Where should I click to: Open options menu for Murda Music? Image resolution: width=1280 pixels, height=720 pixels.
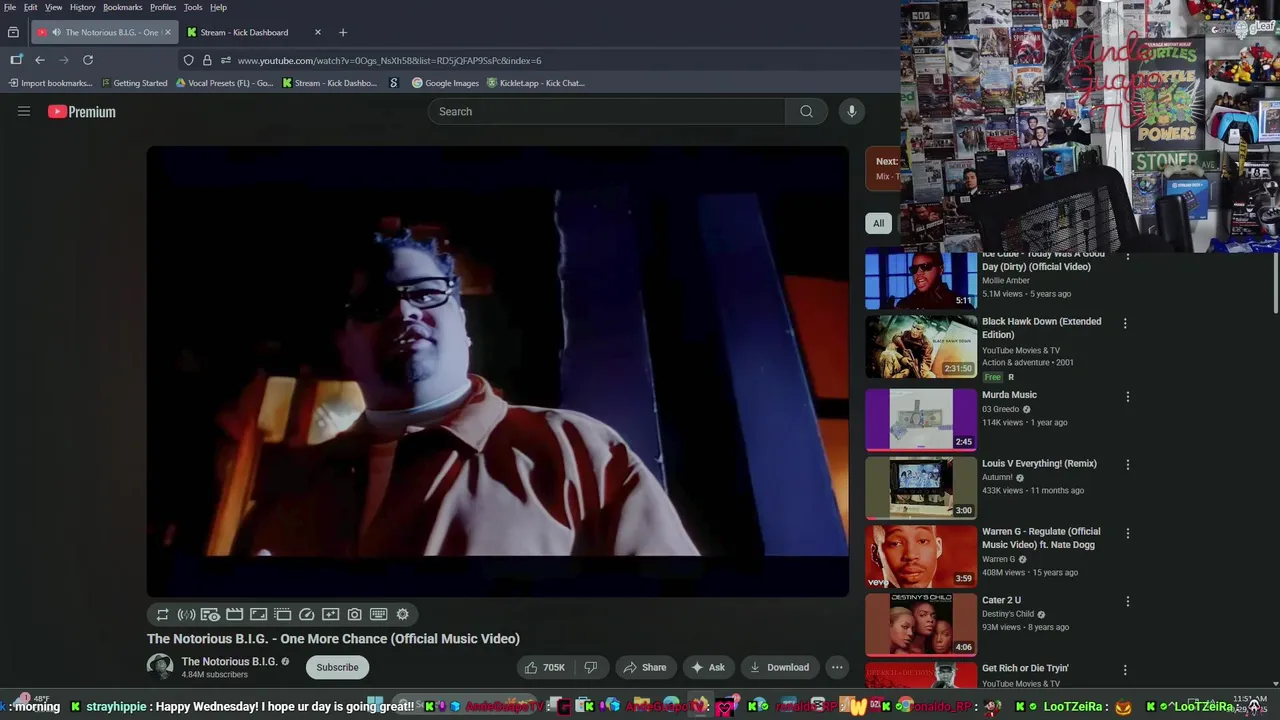(x=1128, y=397)
